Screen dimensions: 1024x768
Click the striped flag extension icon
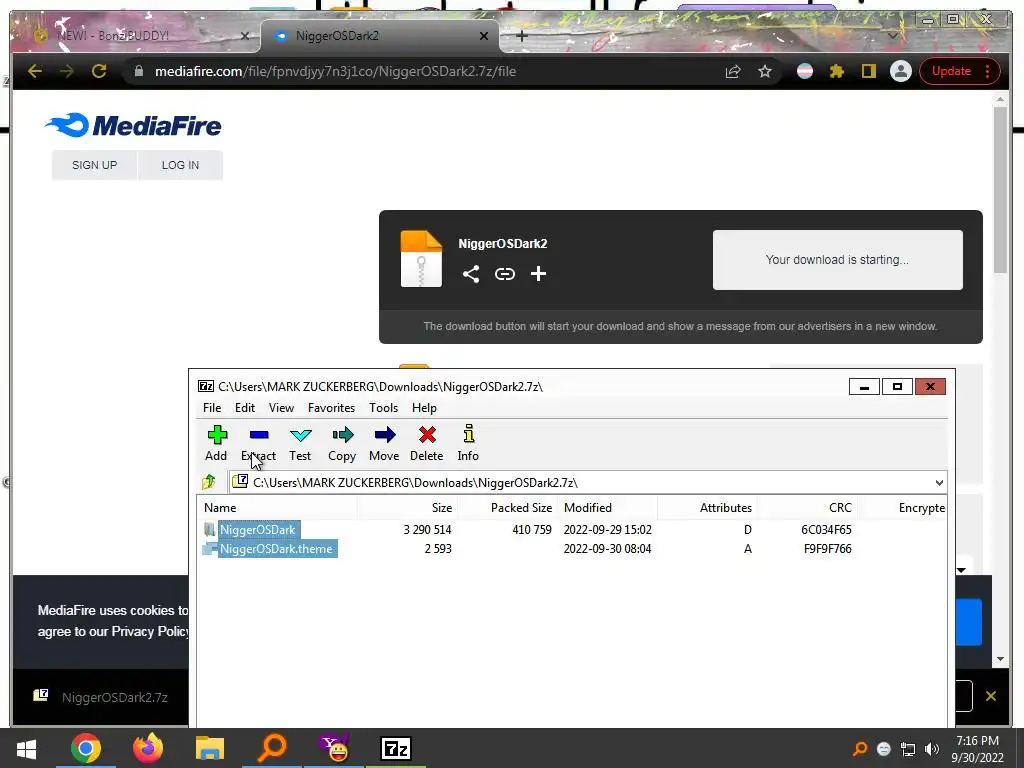click(805, 71)
